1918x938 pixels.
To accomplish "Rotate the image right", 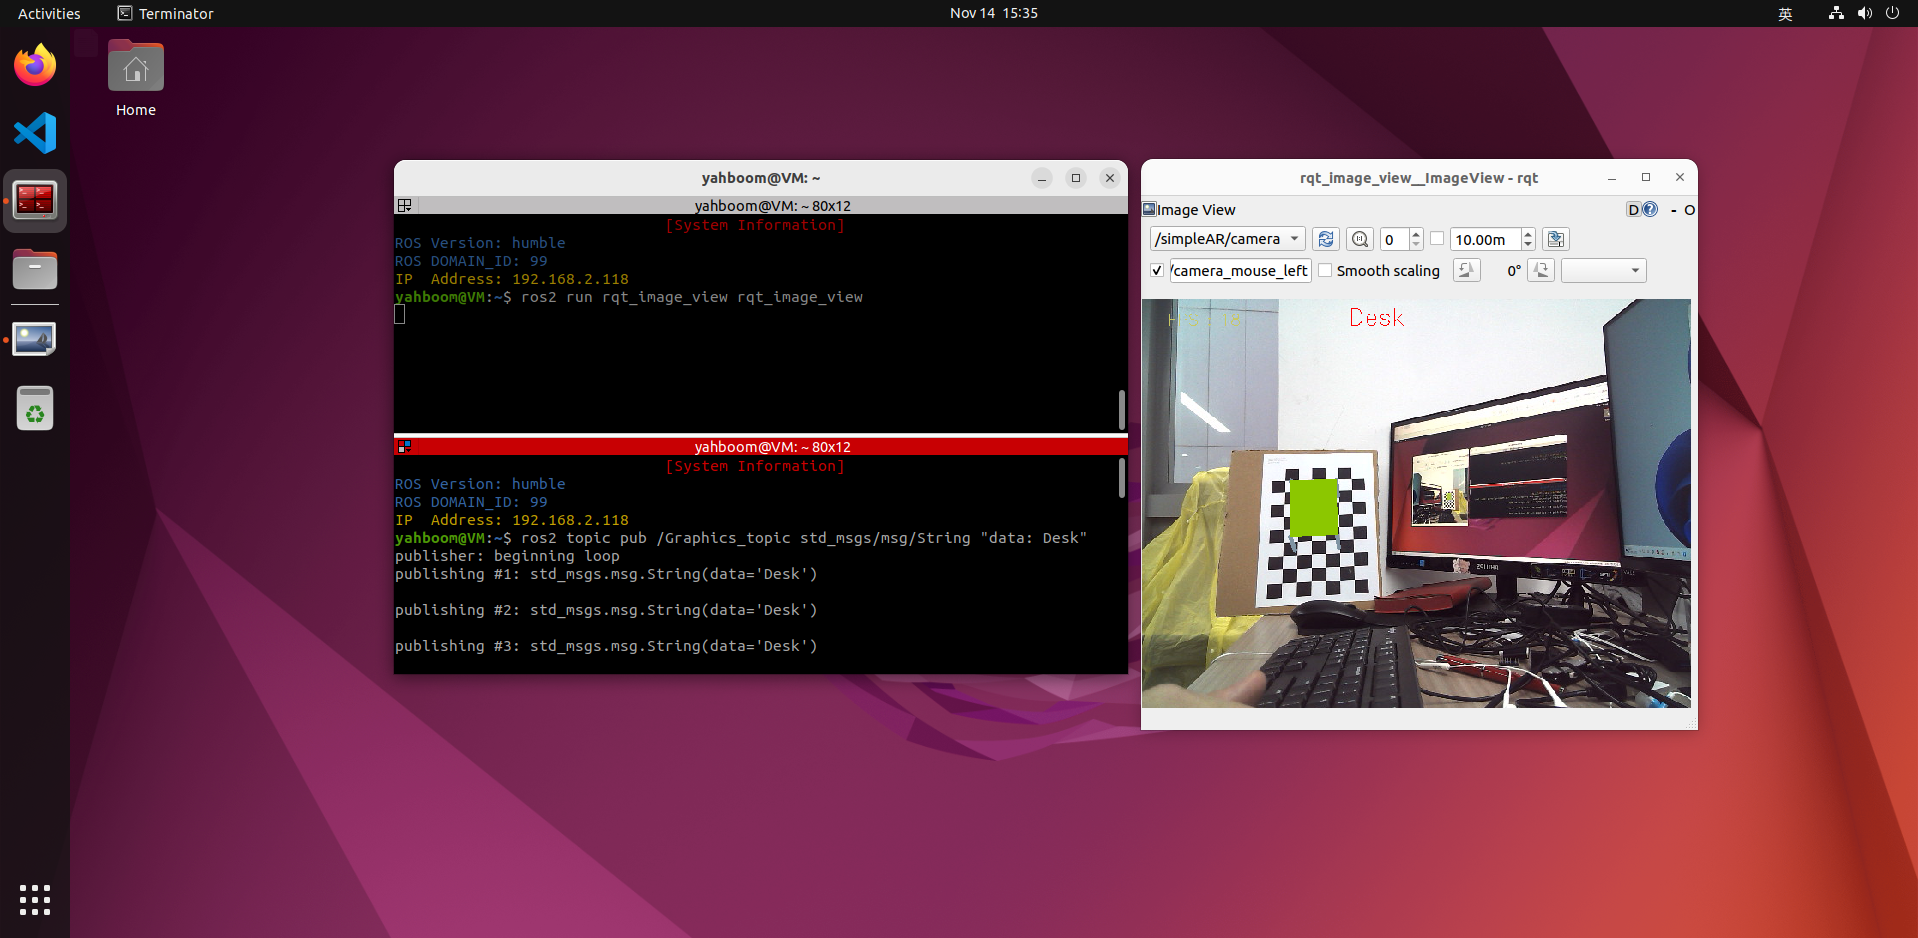I will pos(1541,270).
